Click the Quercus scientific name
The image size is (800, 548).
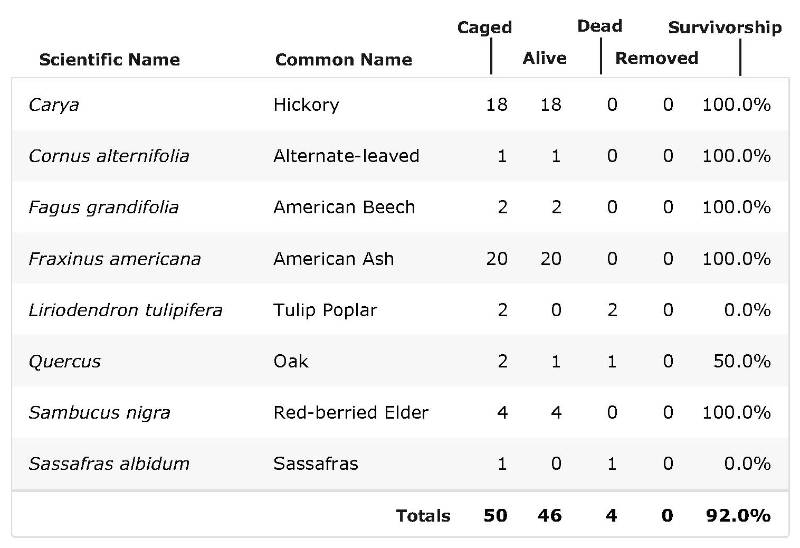65,361
